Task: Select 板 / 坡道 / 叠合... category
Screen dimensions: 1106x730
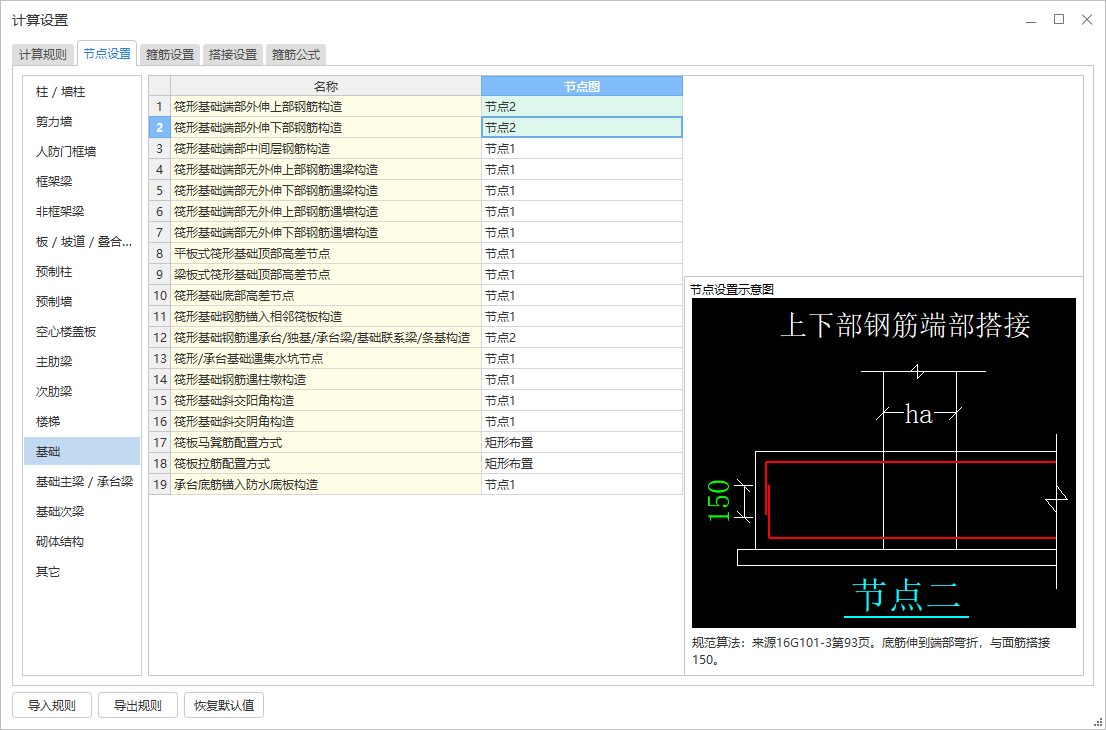Action: pyautogui.click(x=82, y=242)
